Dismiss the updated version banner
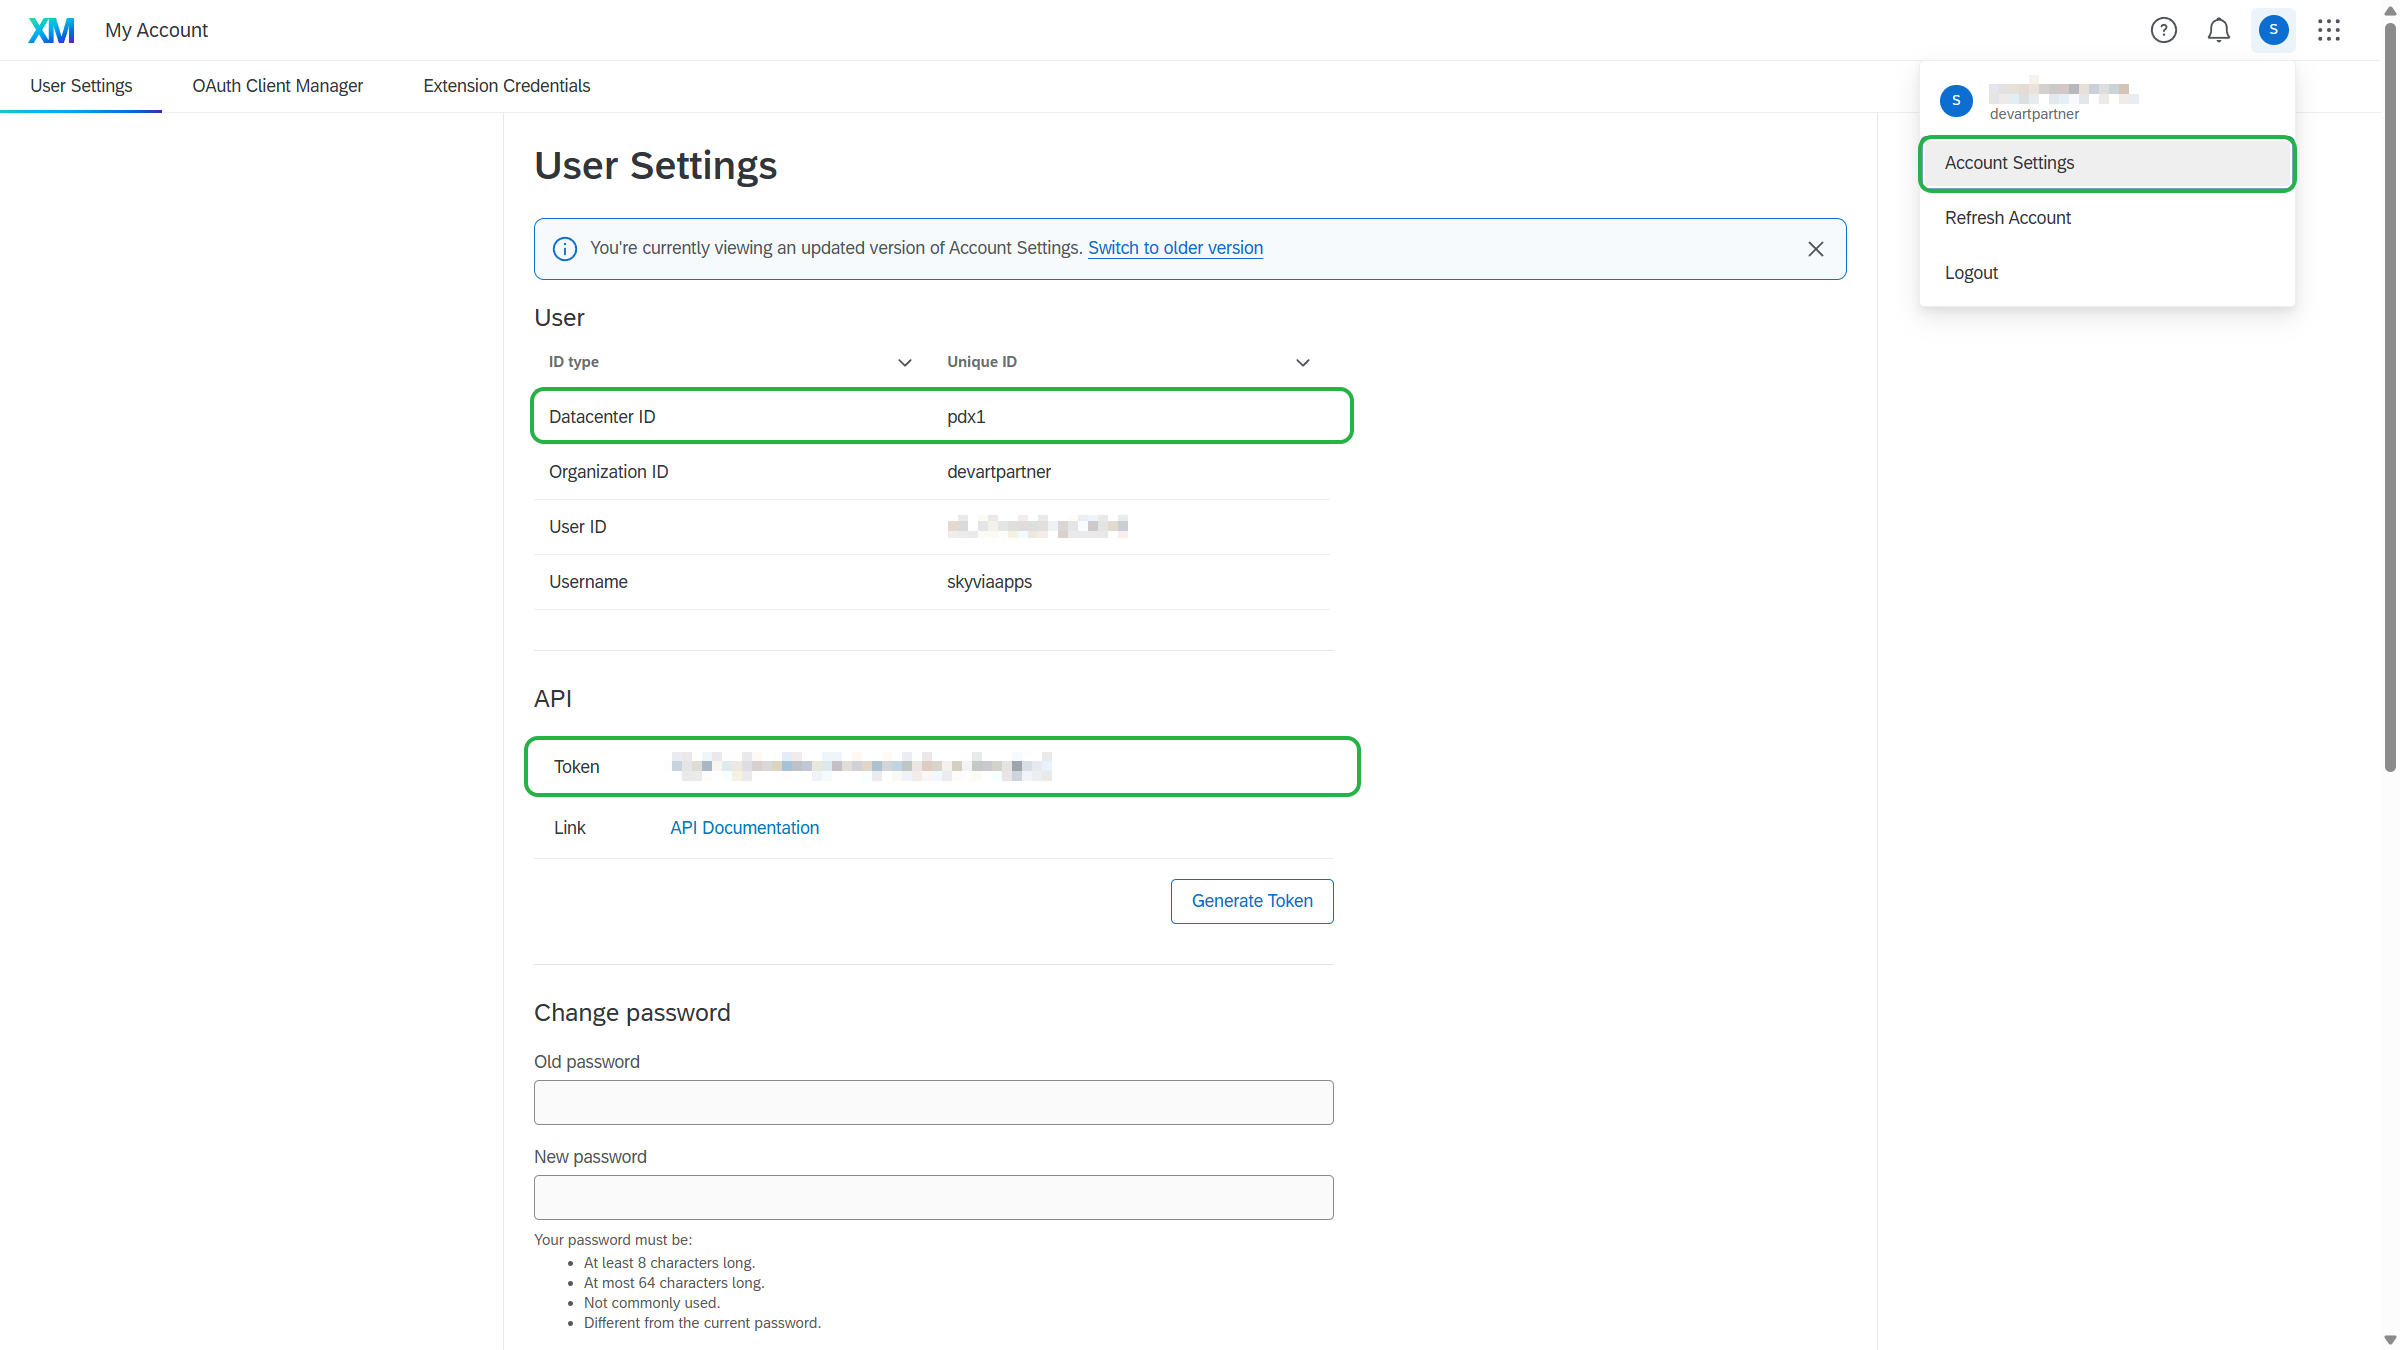Screen dimensions: 2400x1350 pos(1816,249)
